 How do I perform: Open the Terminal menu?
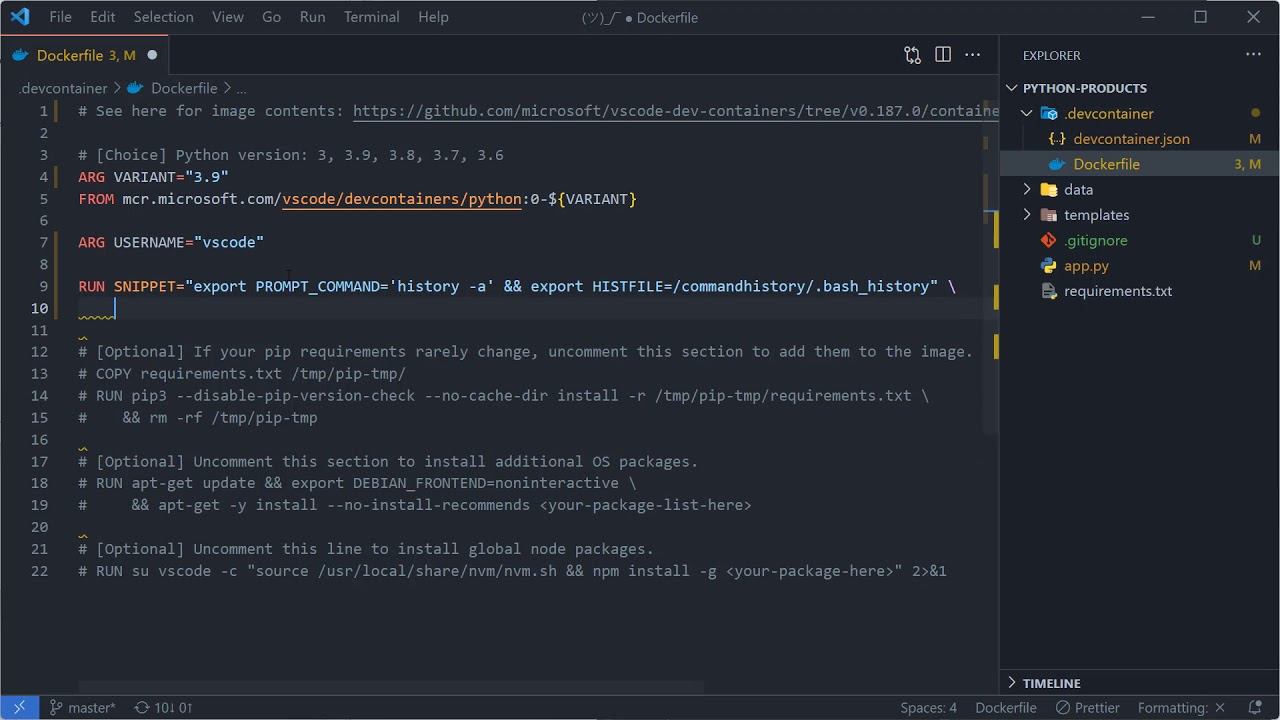[371, 17]
